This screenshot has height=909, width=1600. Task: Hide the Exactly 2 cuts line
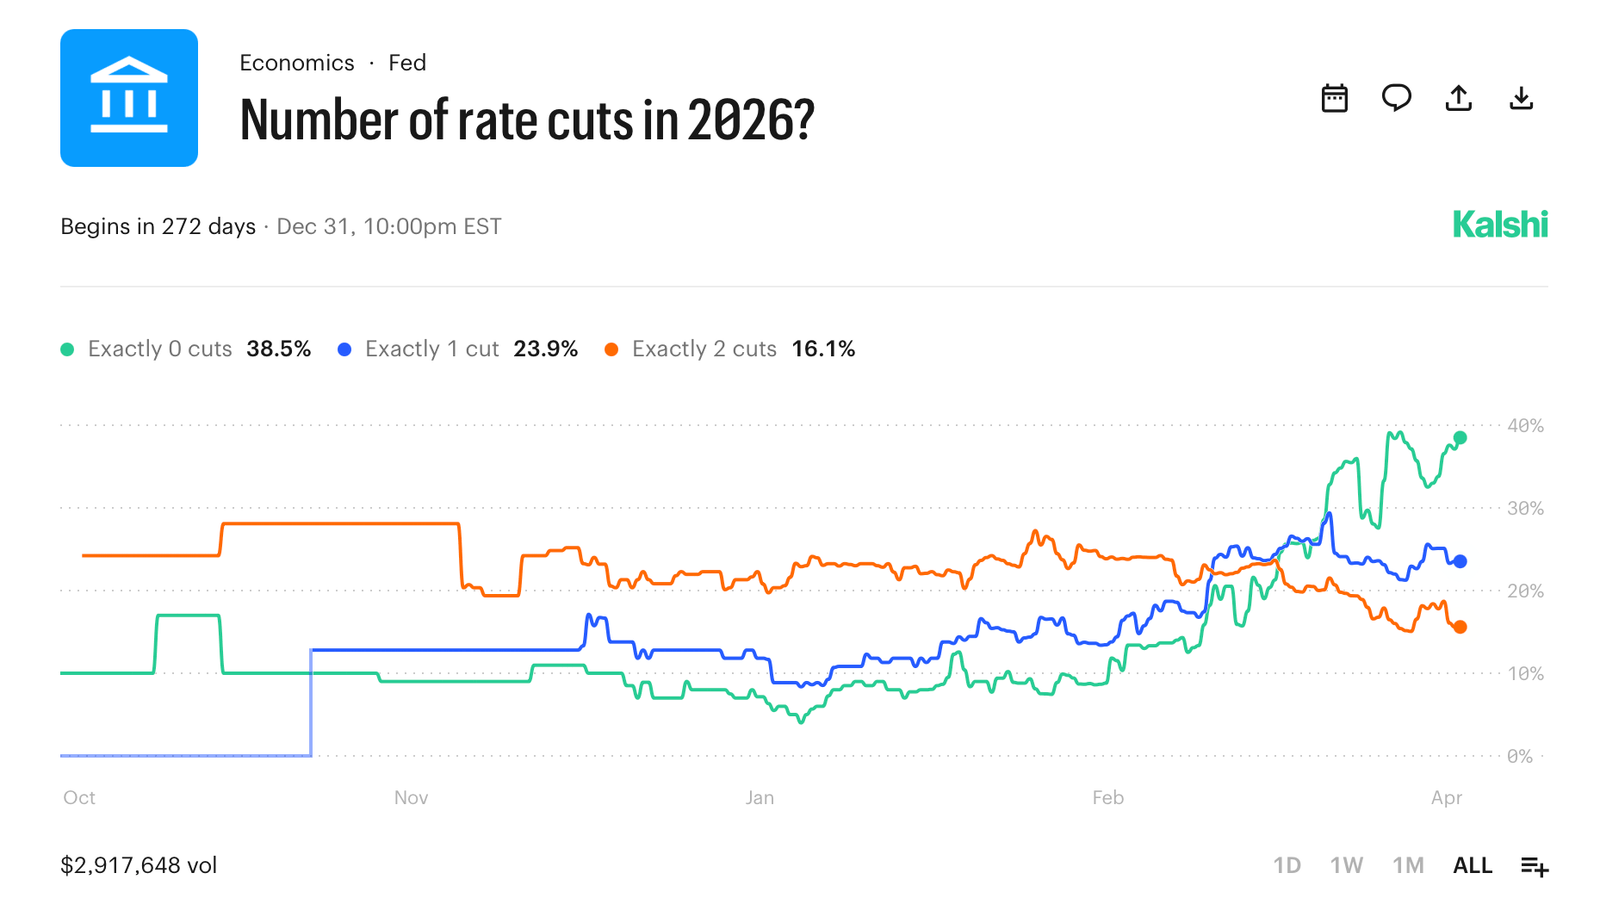pos(704,348)
